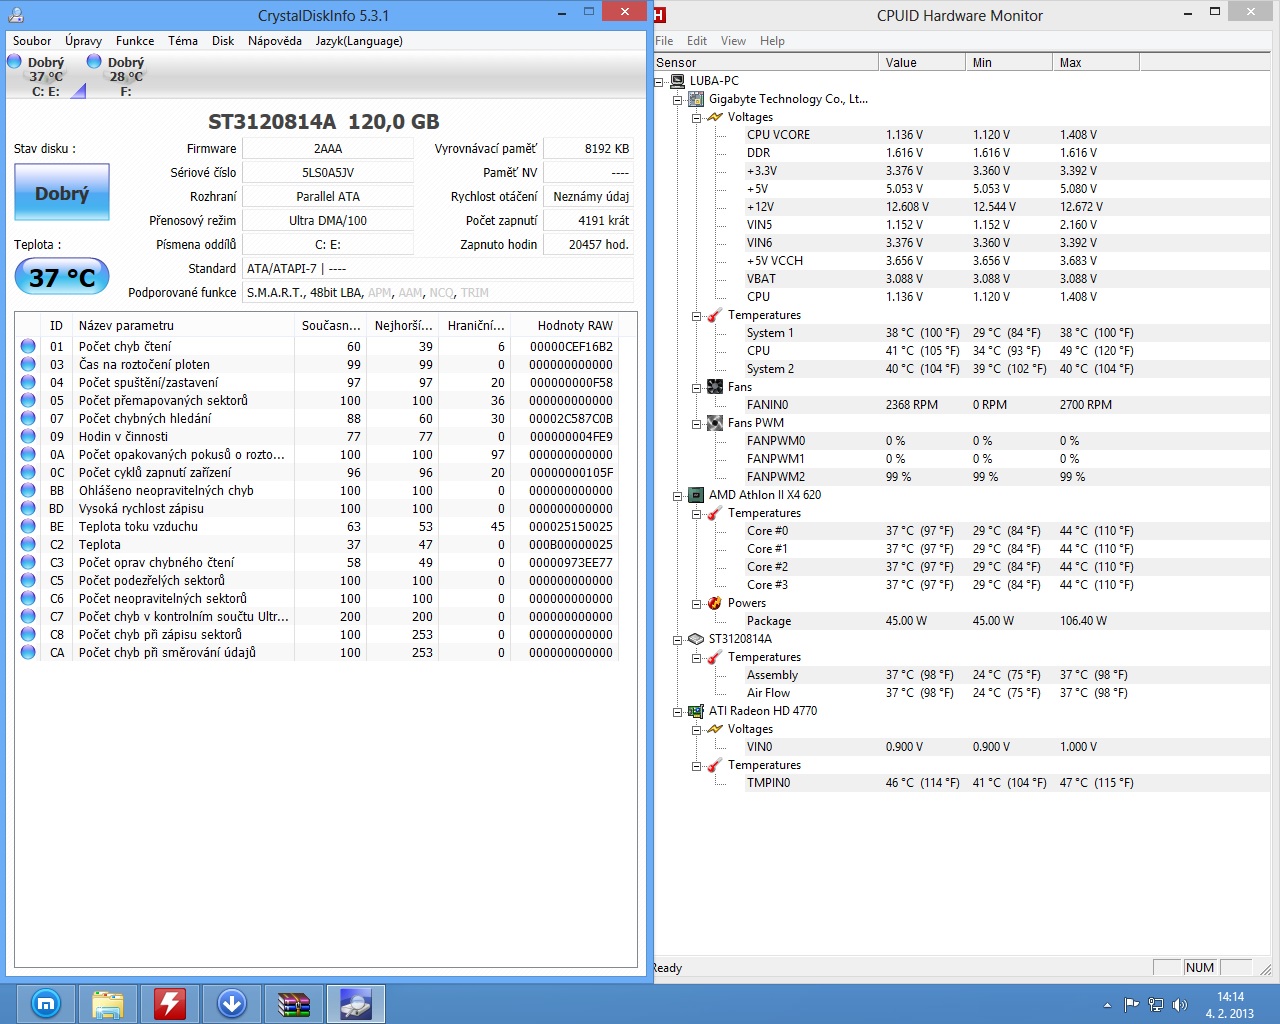Open Funkce menu in CrystalDiskInfo
1280x1024 pixels.
pyautogui.click(x=135, y=41)
